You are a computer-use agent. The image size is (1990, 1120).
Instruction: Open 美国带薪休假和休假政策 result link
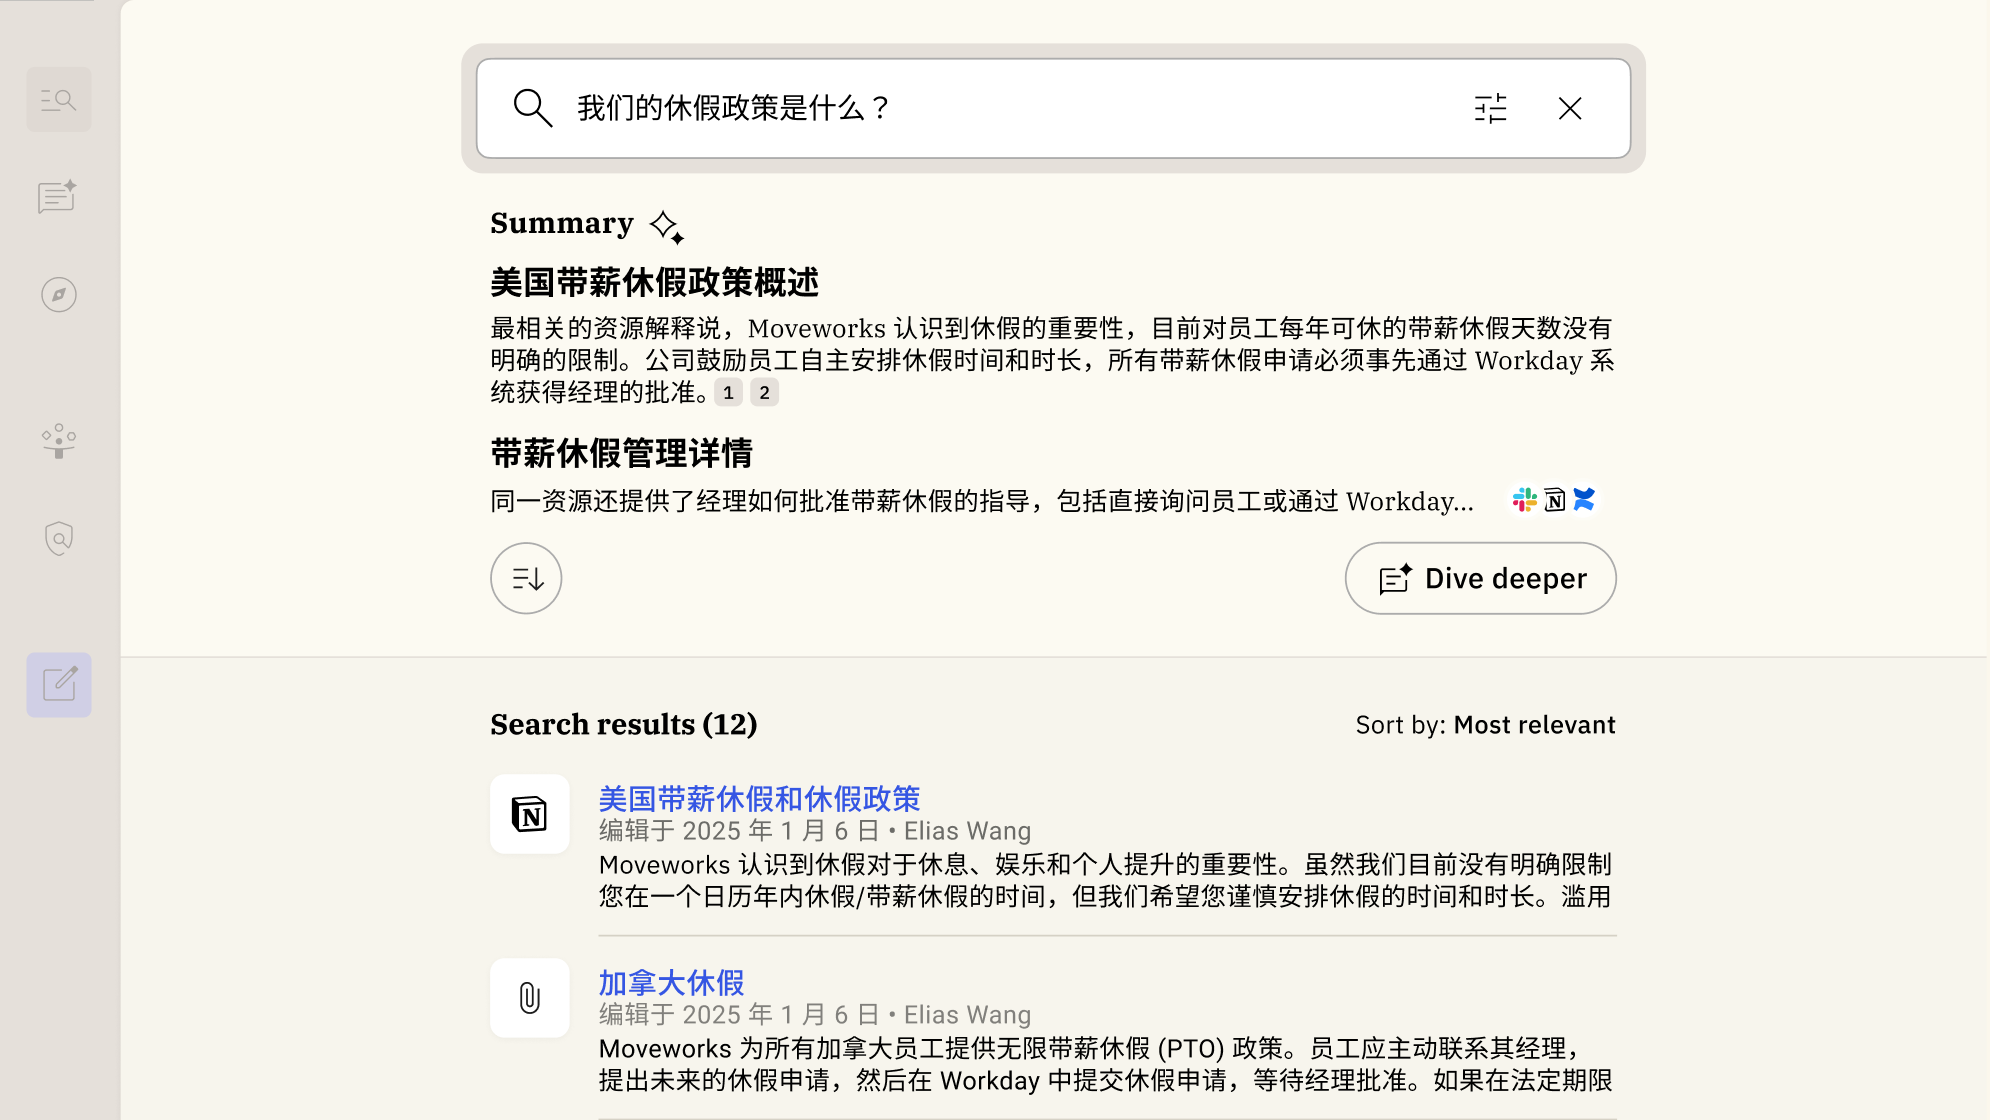pyautogui.click(x=759, y=799)
